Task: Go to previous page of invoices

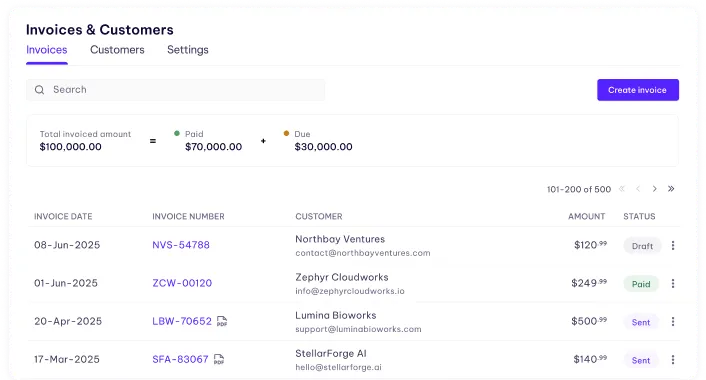Action: click(638, 189)
